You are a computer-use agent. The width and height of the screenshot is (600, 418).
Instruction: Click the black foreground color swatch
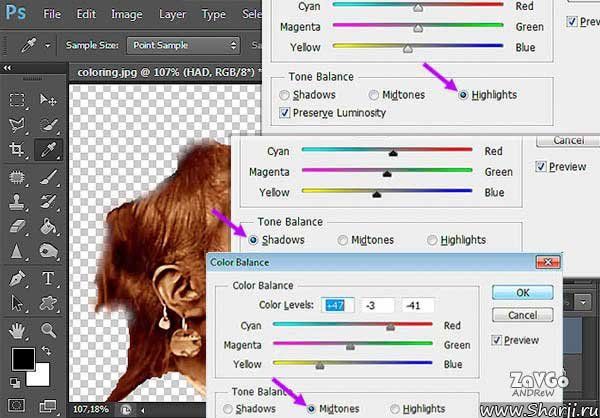coord(22,359)
